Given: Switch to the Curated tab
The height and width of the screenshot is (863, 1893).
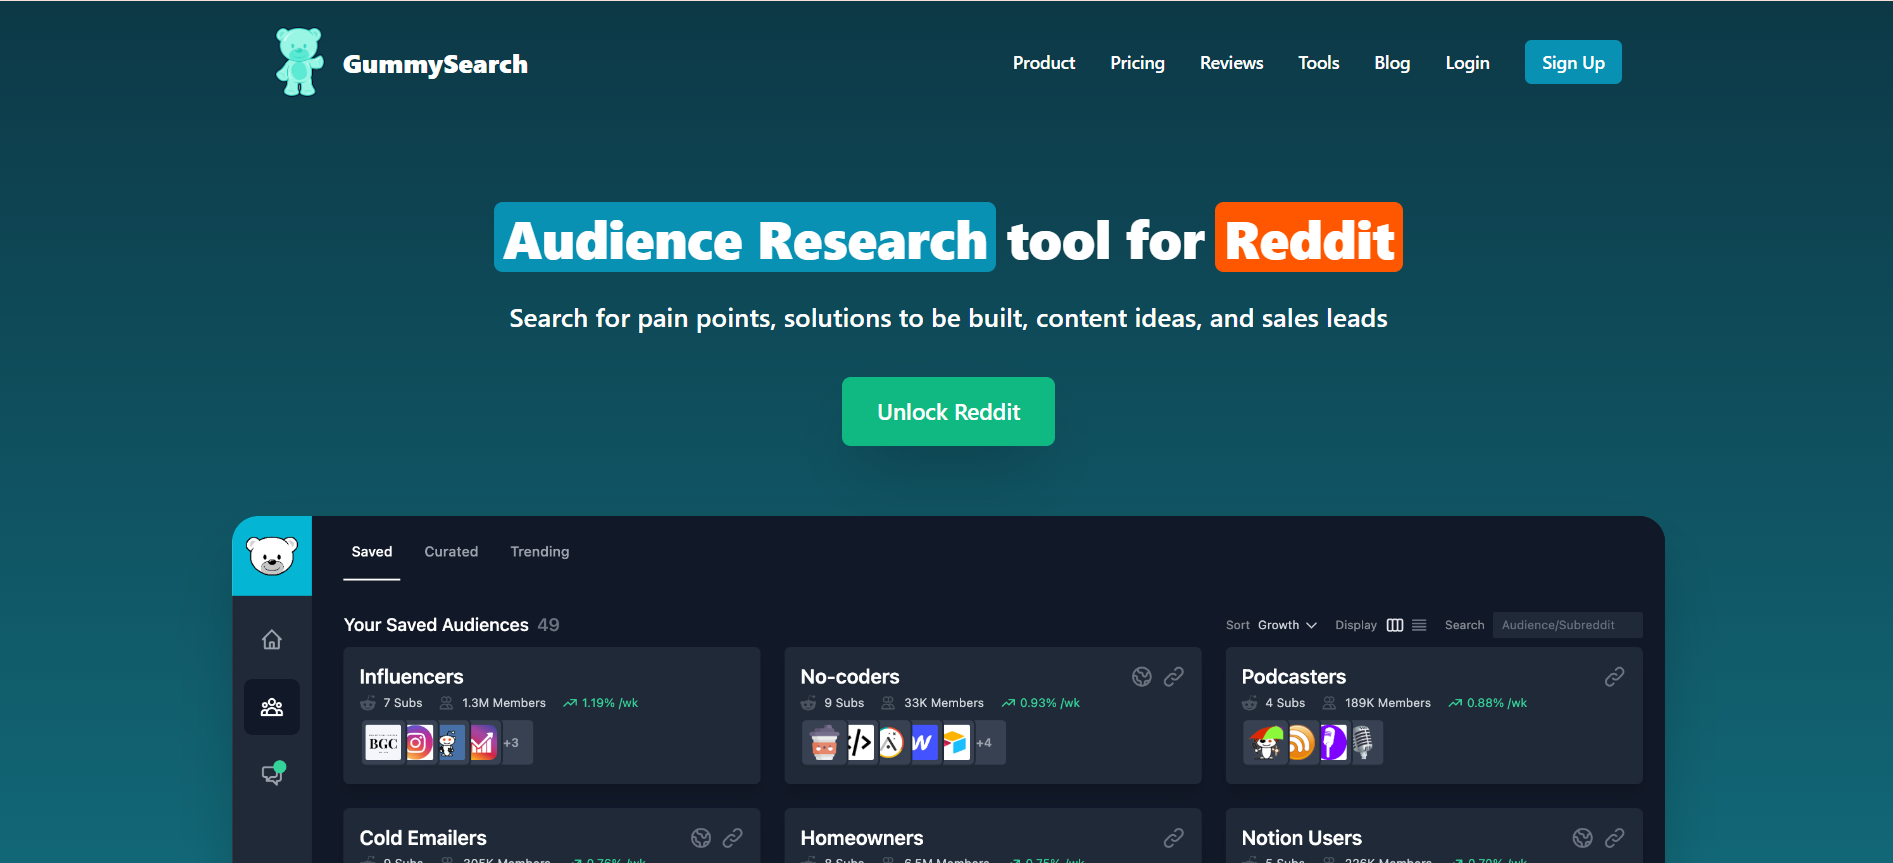Looking at the screenshot, I should coord(451,552).
